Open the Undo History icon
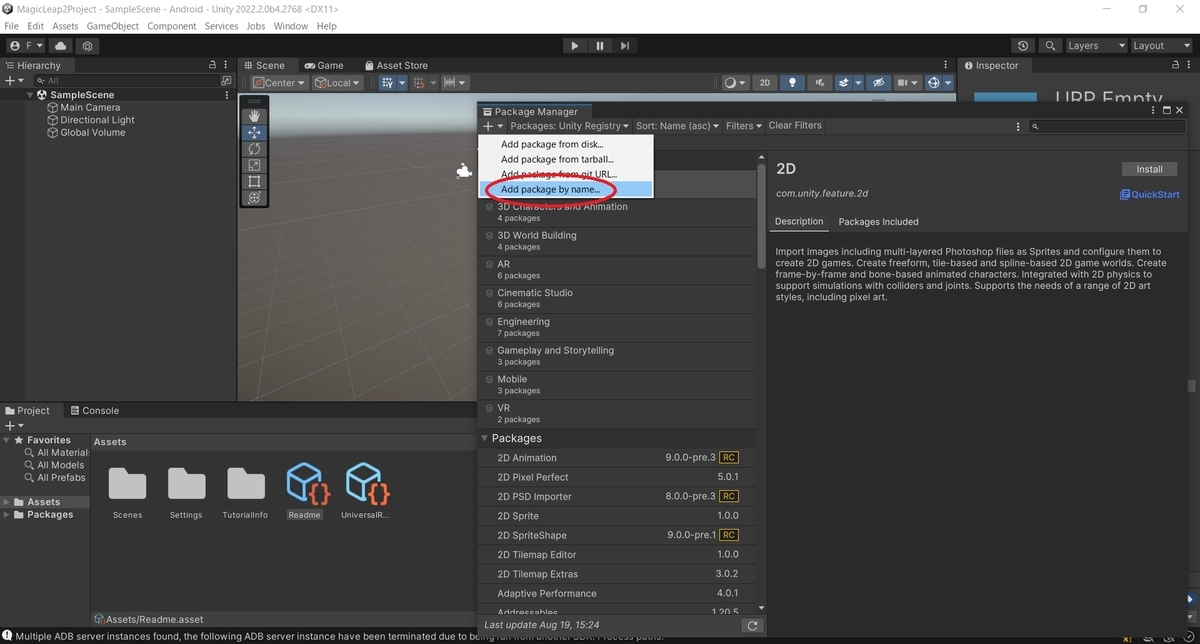1200x644 pixels. pos(1022,46)
